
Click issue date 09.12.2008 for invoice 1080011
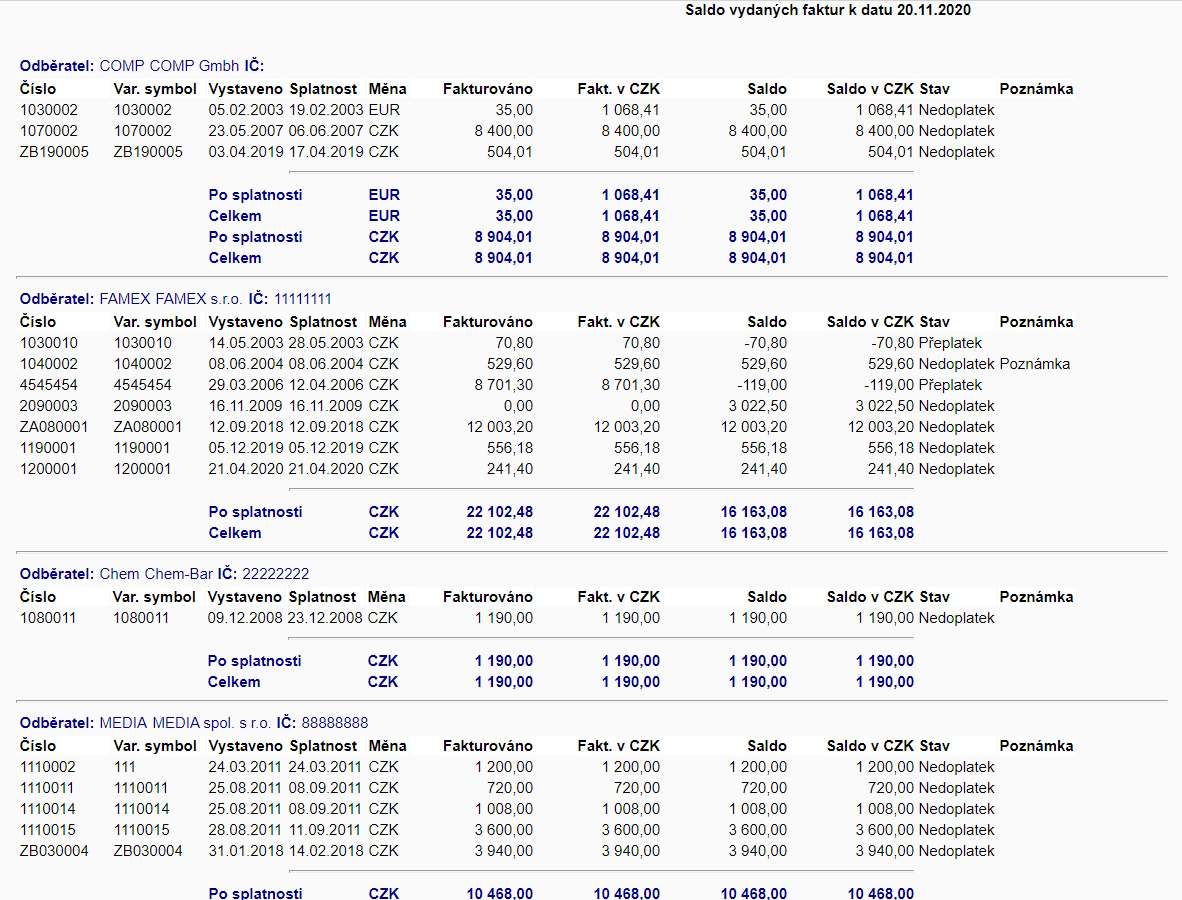[245, 618]
